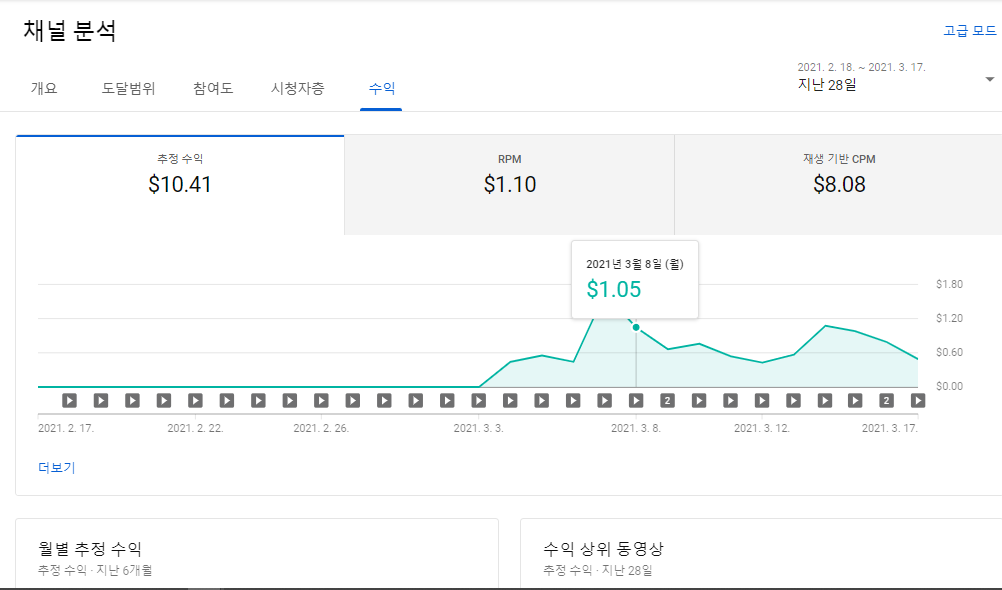Image resolution: width=1002 pixels, height=590 pixels.
Task: Click the first video marker icon on timeline
Action: point(70,401)
